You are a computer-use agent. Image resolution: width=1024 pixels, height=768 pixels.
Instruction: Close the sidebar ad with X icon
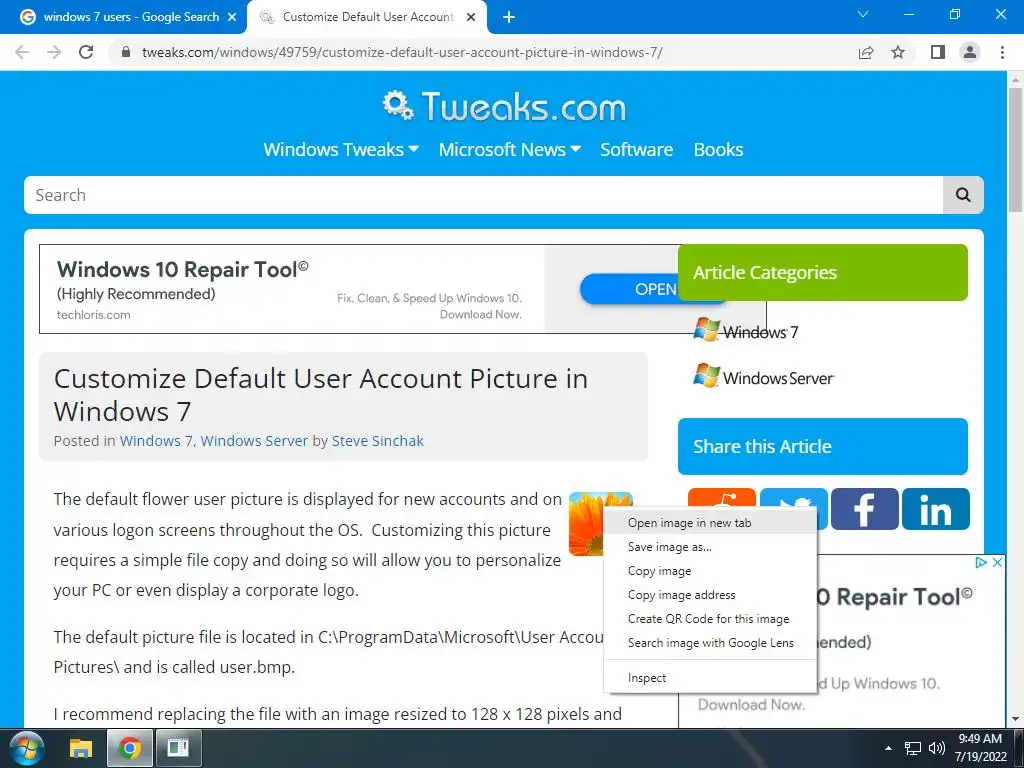pos(997,563)
